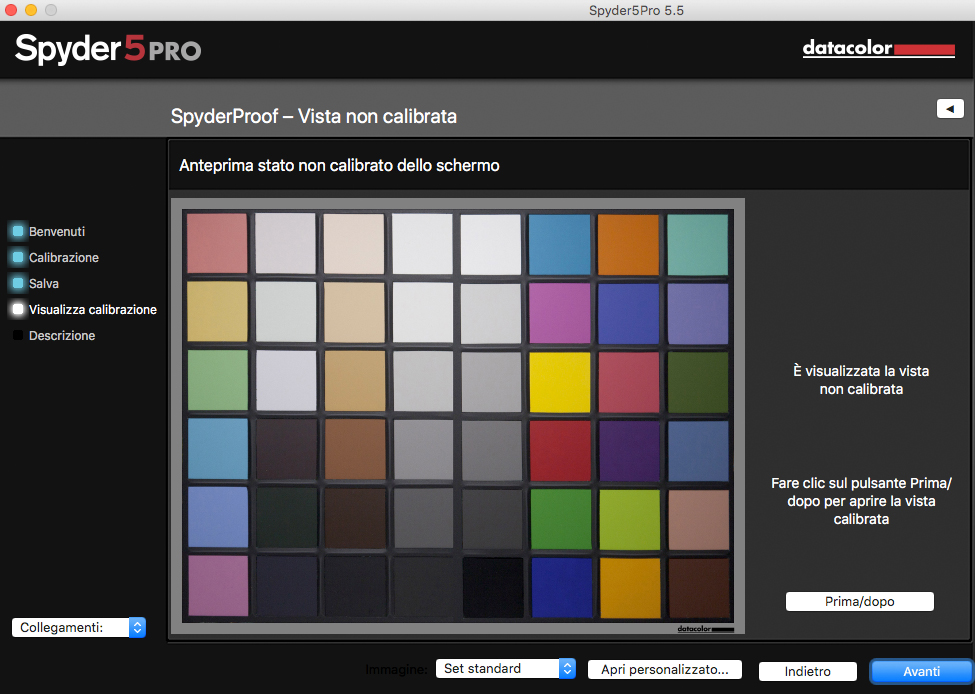Click the orange patch in top row
Screen dimensions: 975x694
(x=629, y=243)
